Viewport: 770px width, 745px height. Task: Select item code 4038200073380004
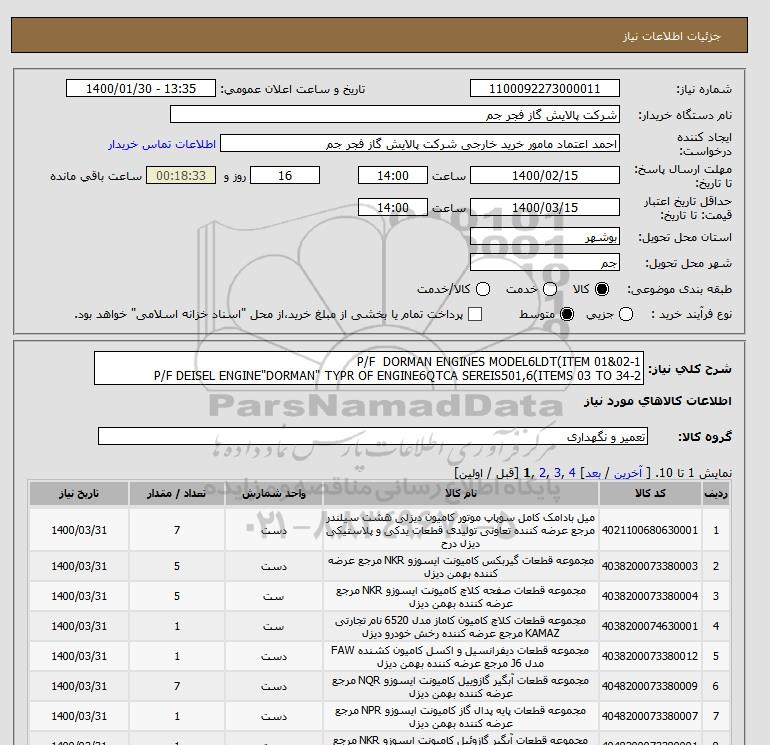[x=650, y=596]
